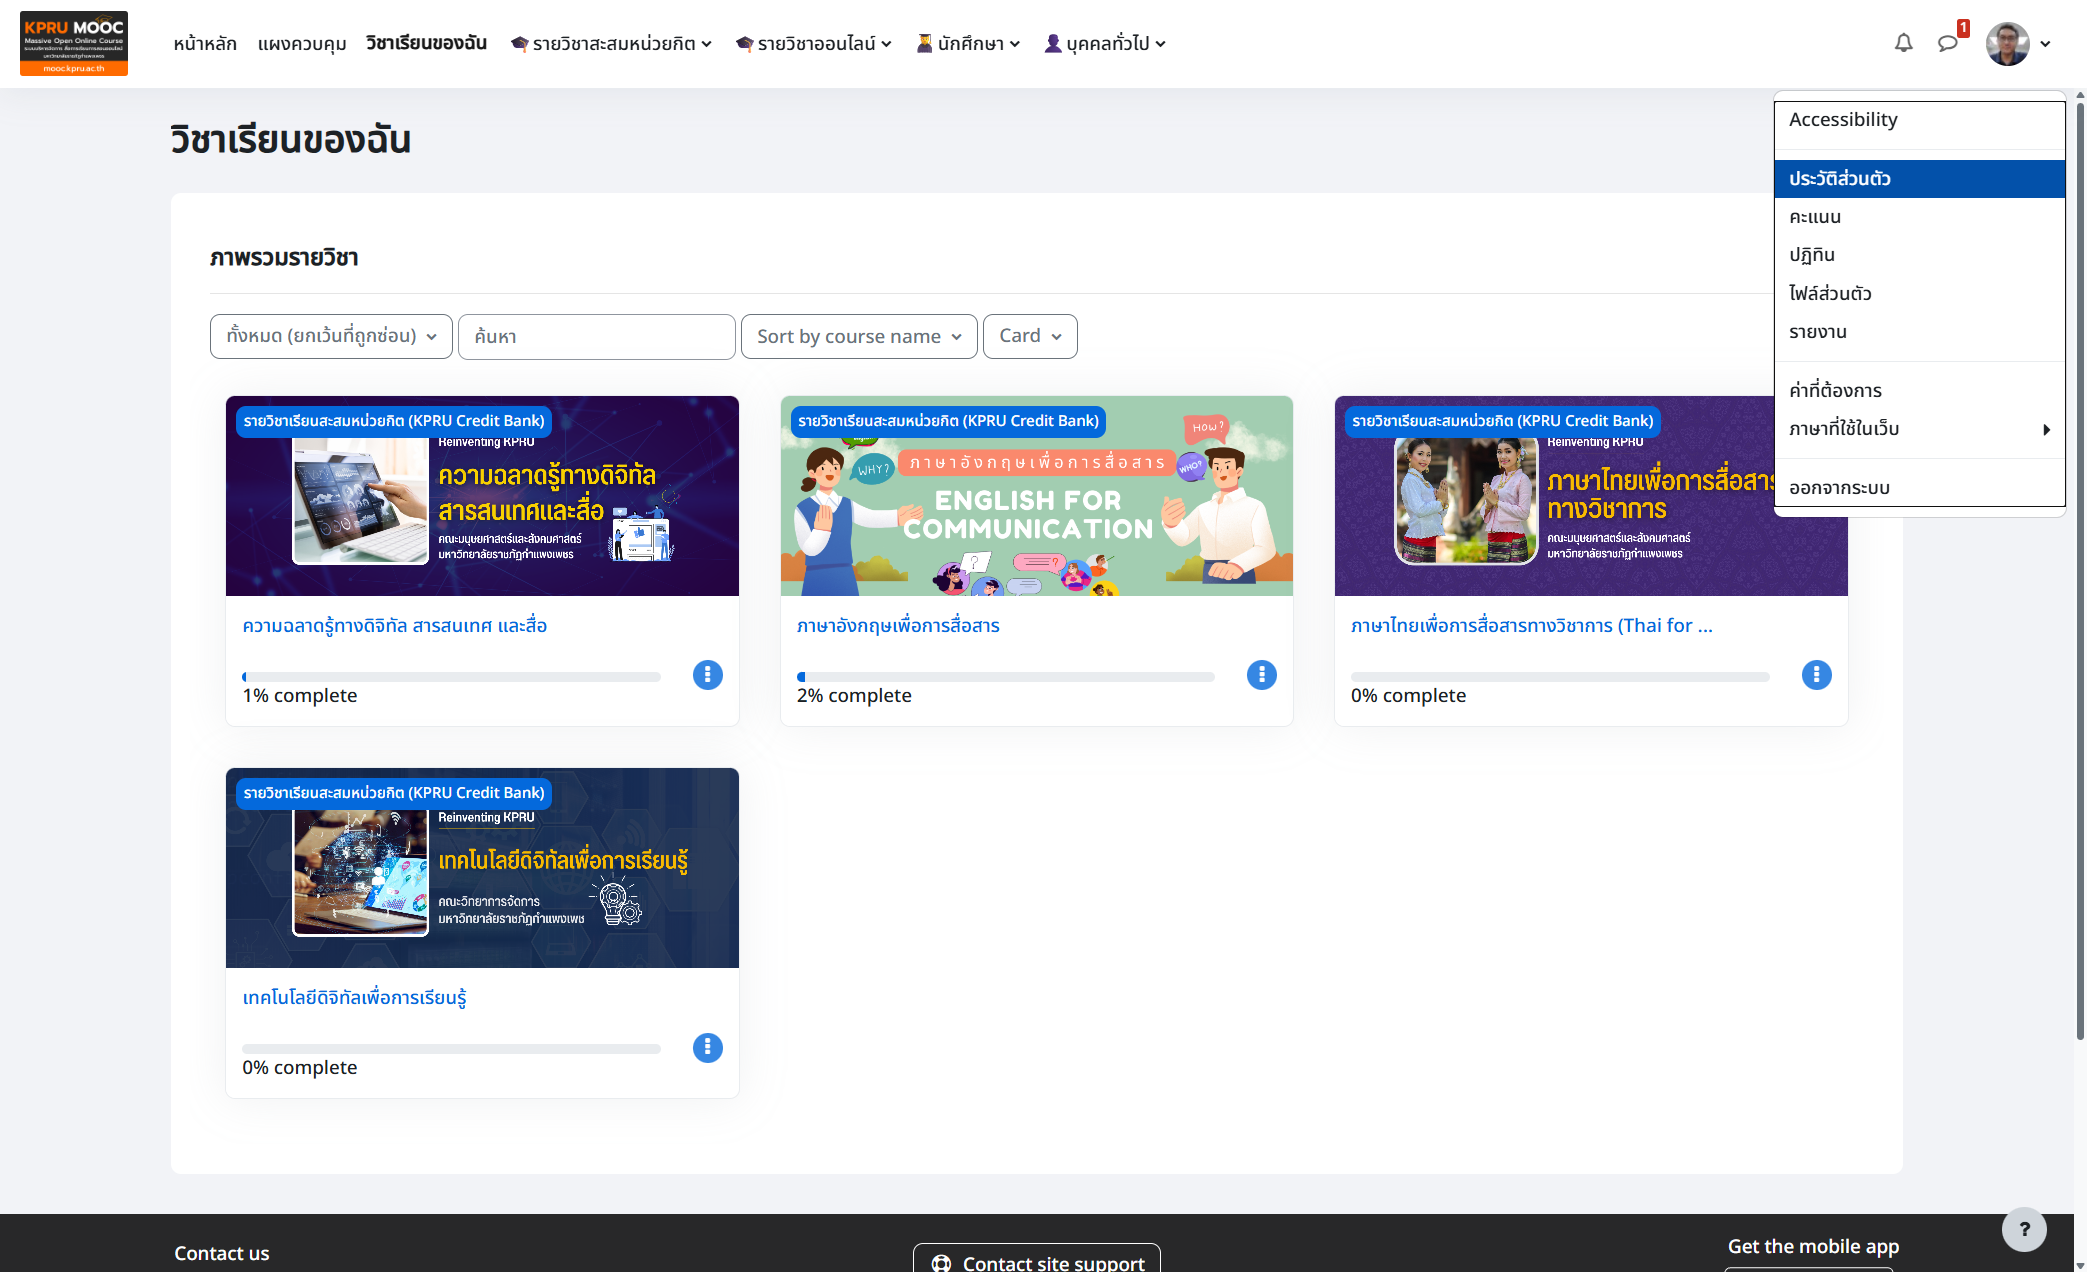Viewport: 2087px width, 1272px height.
Task: Expand the นักศึกษา nav dropdown
Action: pyautogui.click(x=968, y=43)
